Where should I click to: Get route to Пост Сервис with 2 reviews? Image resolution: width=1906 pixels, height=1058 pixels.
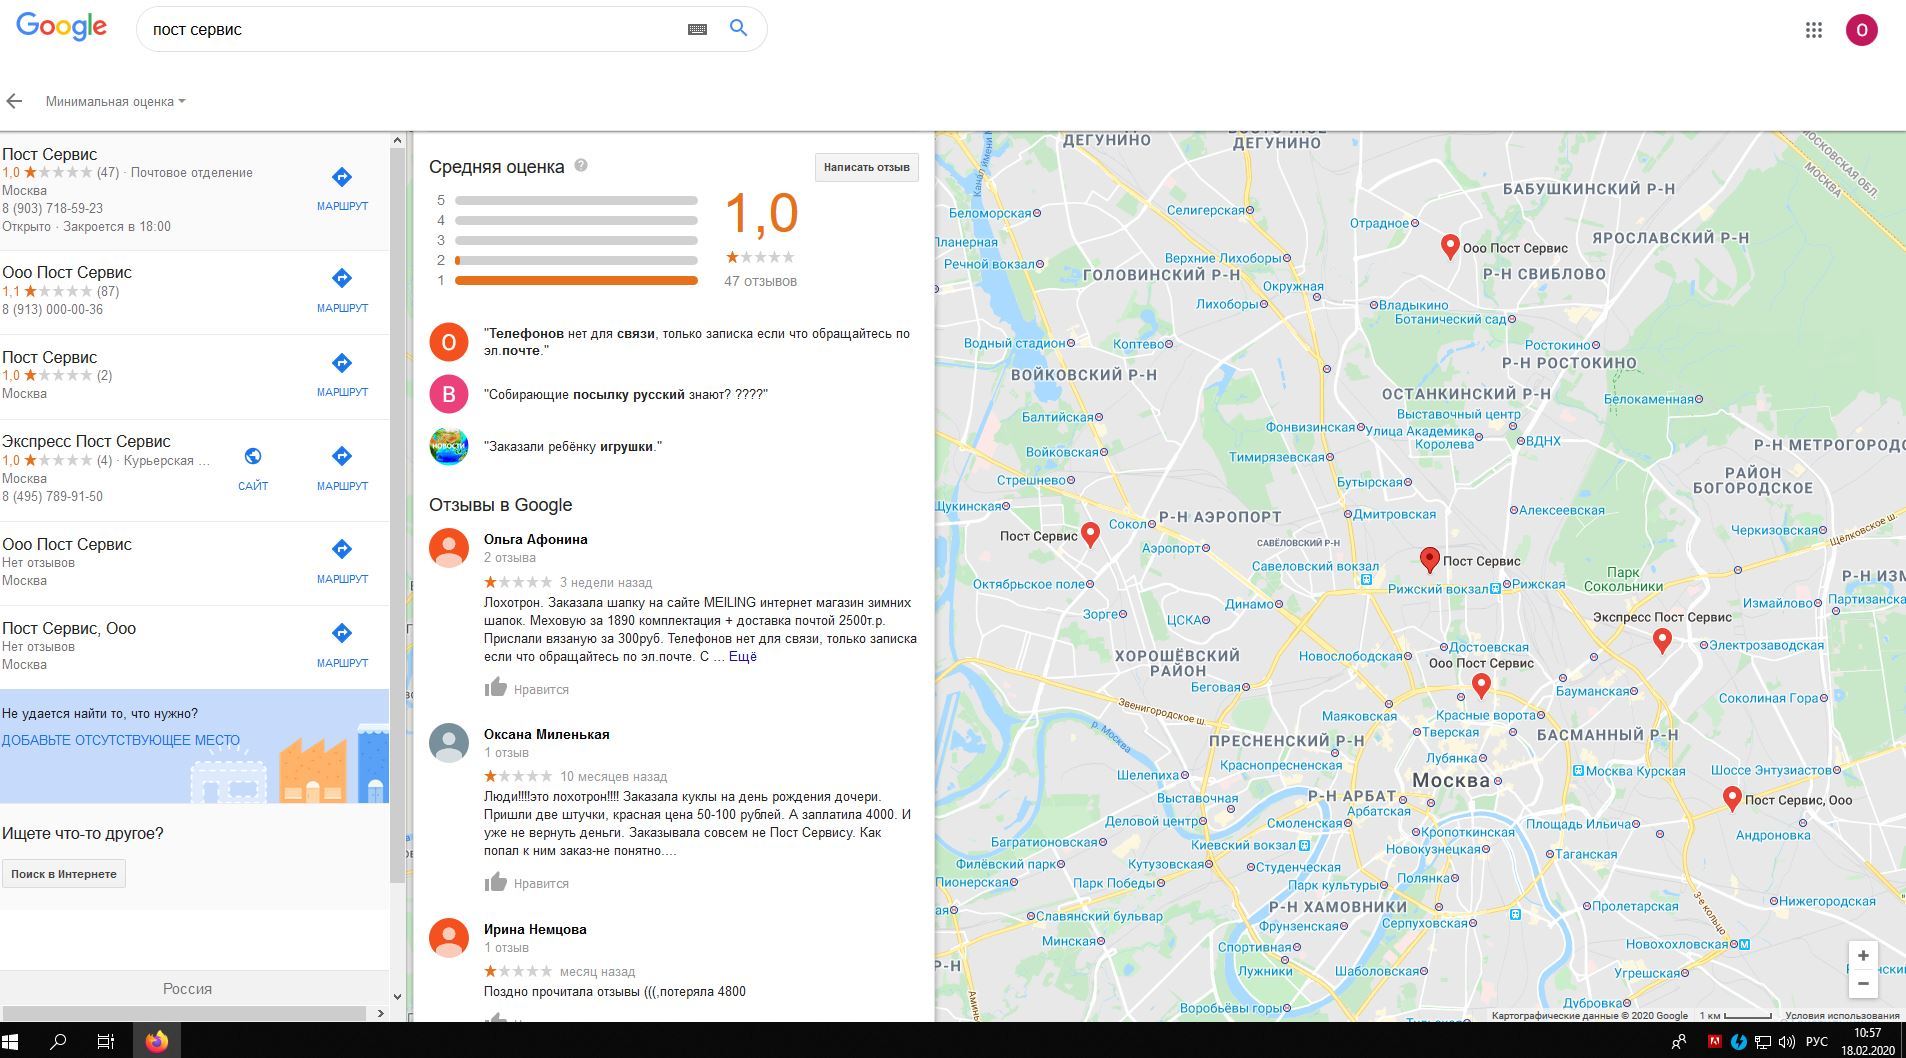click(342, 374)
